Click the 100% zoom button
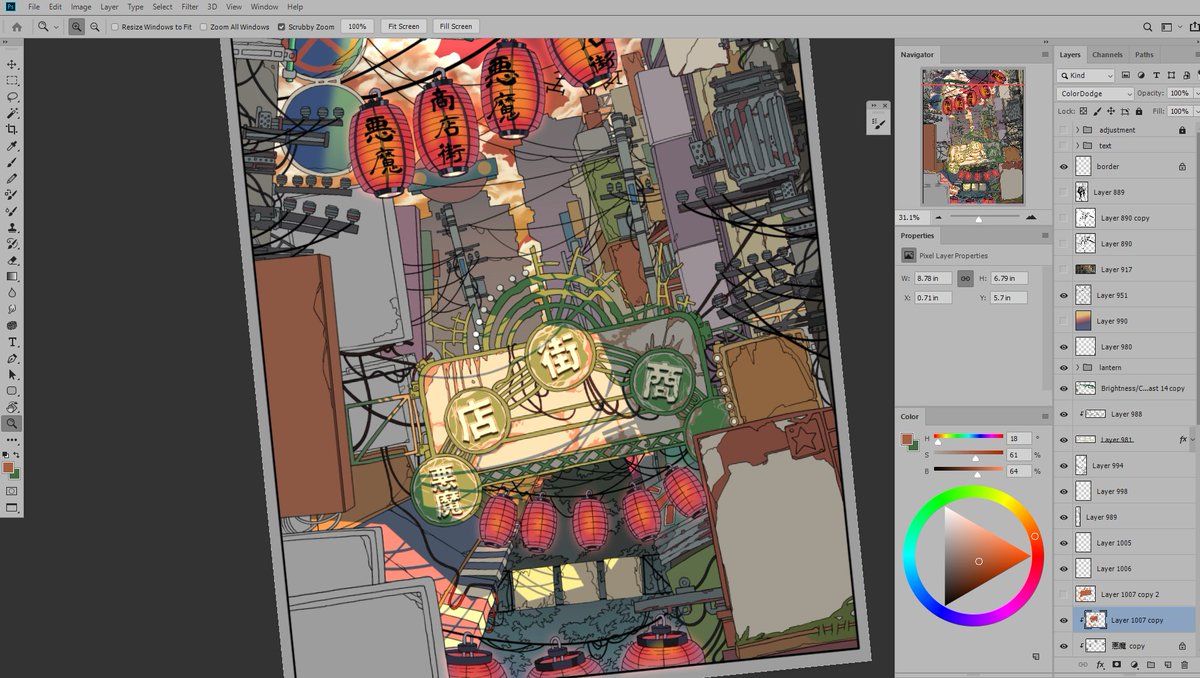Image resolution: width=1200 pixels, height=678 pixels. 357,27
